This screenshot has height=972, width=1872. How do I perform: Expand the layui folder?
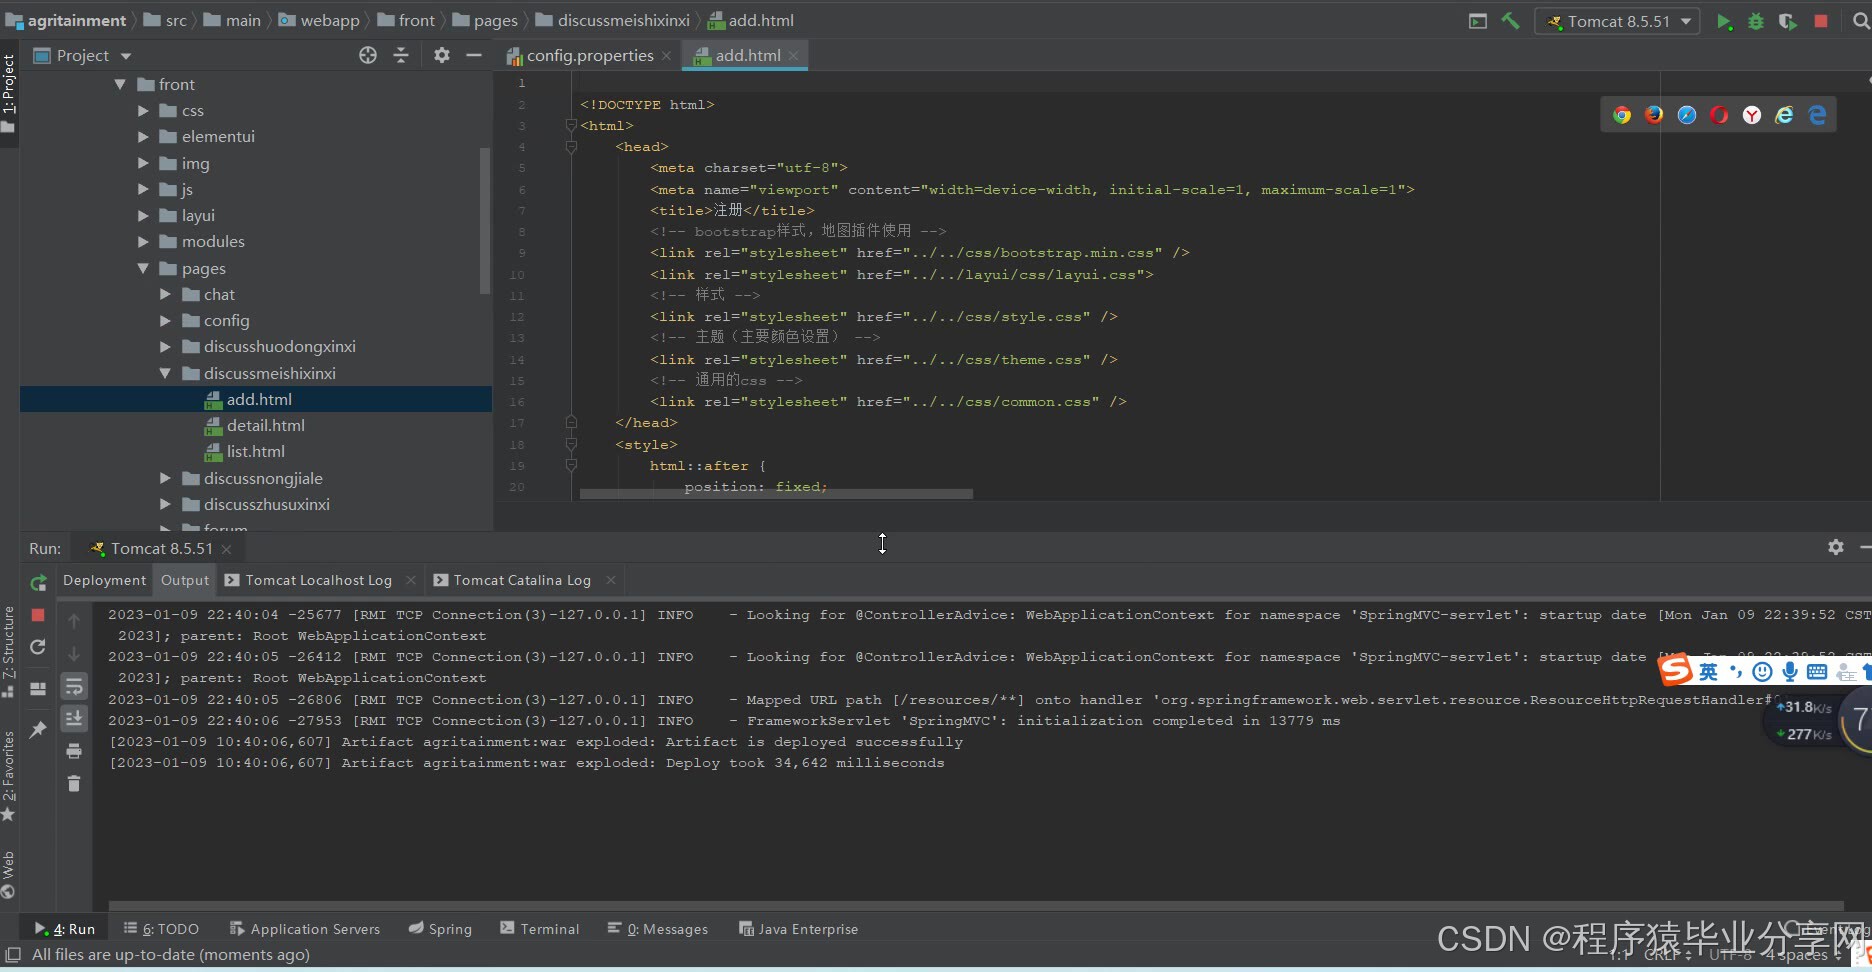(143, 216)
